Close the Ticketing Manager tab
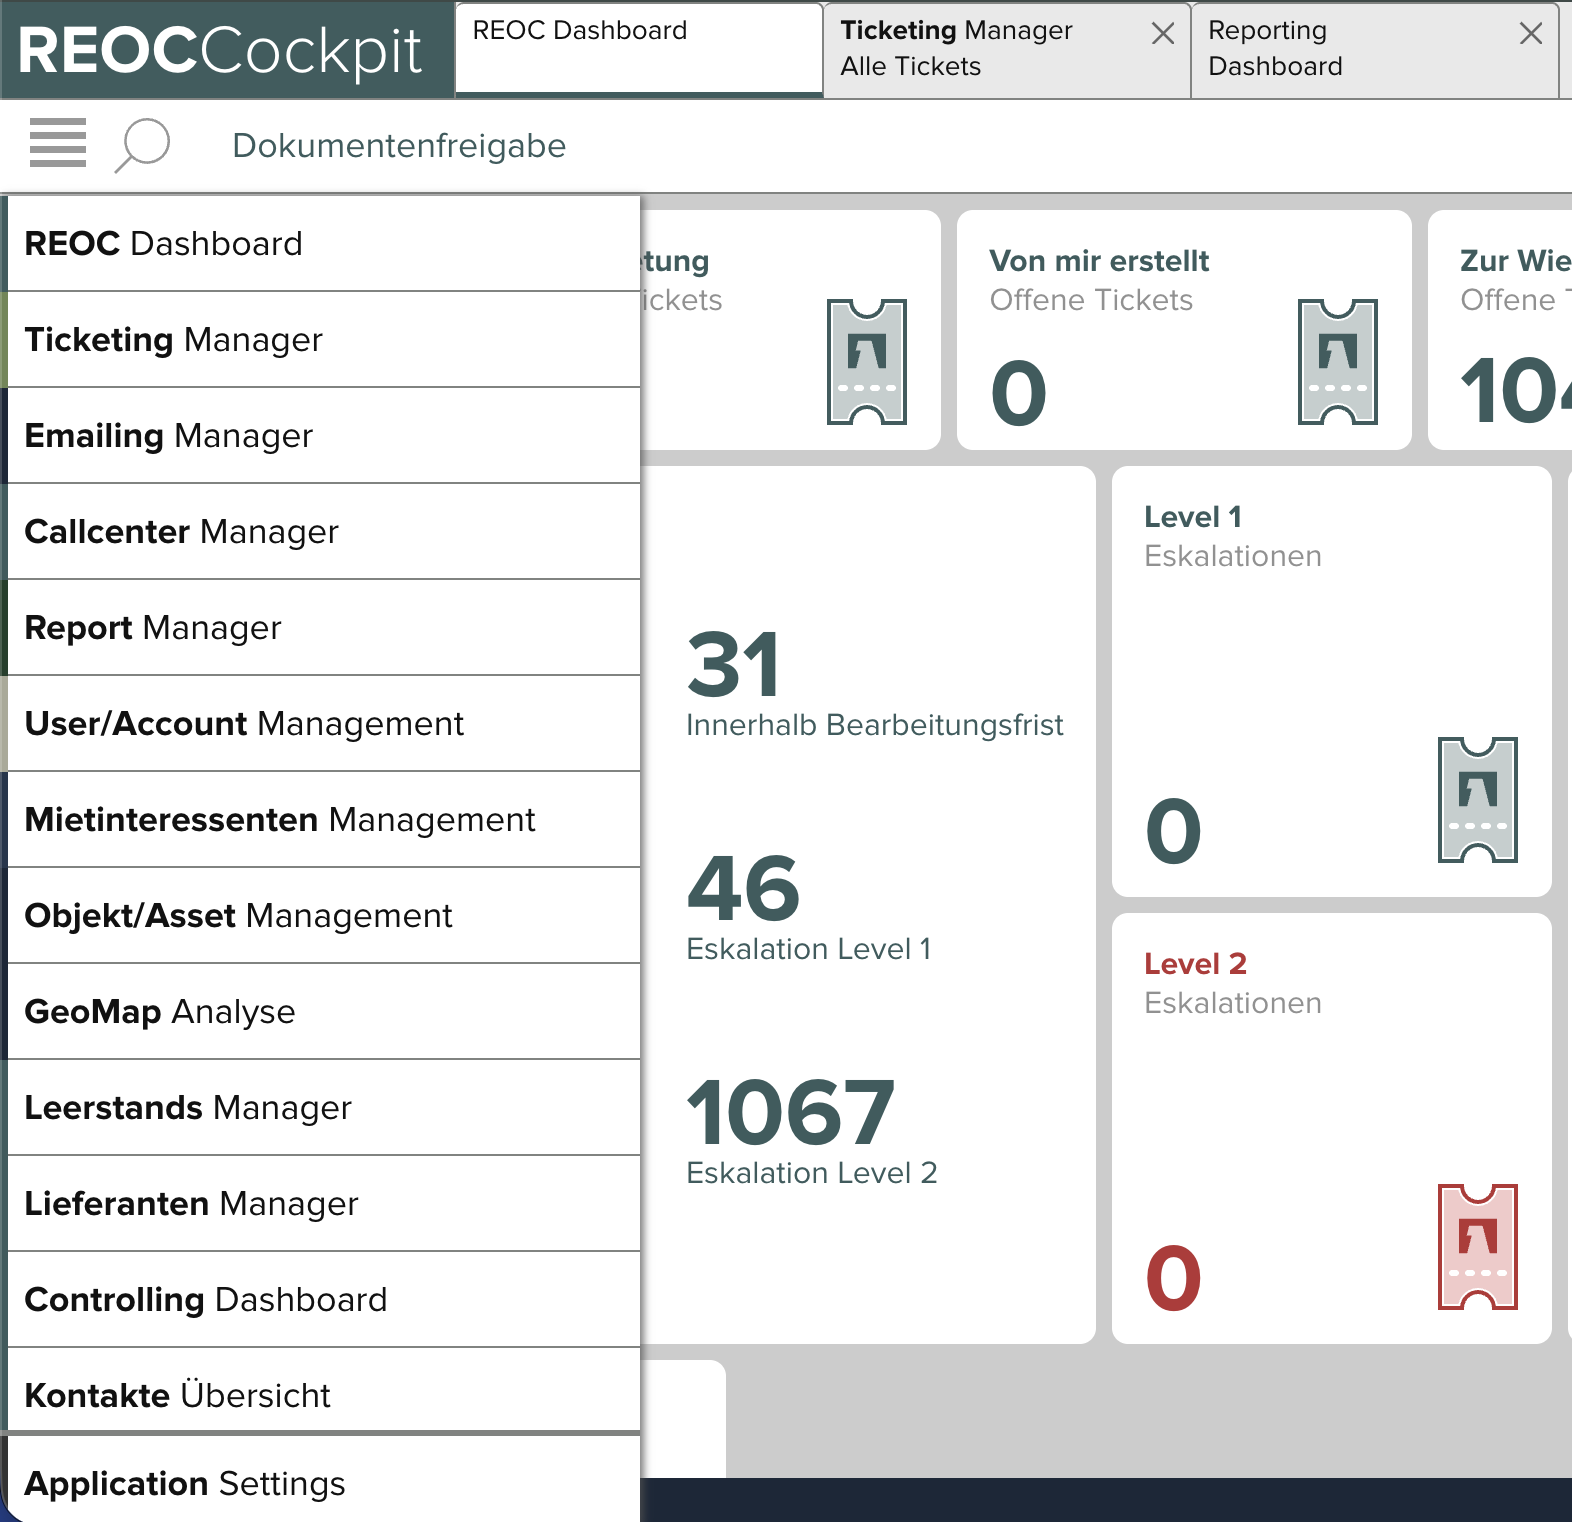The height and width of the screenshot is (1522, 1572). (x=1162, y=34)
